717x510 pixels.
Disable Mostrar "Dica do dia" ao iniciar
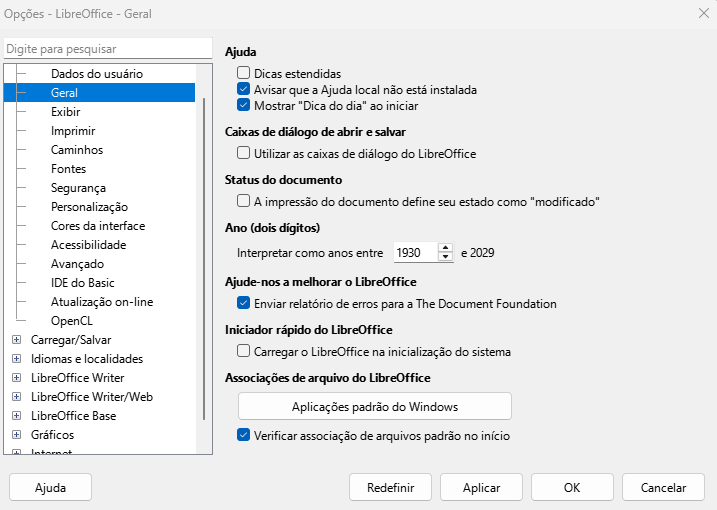coord(243,105)
